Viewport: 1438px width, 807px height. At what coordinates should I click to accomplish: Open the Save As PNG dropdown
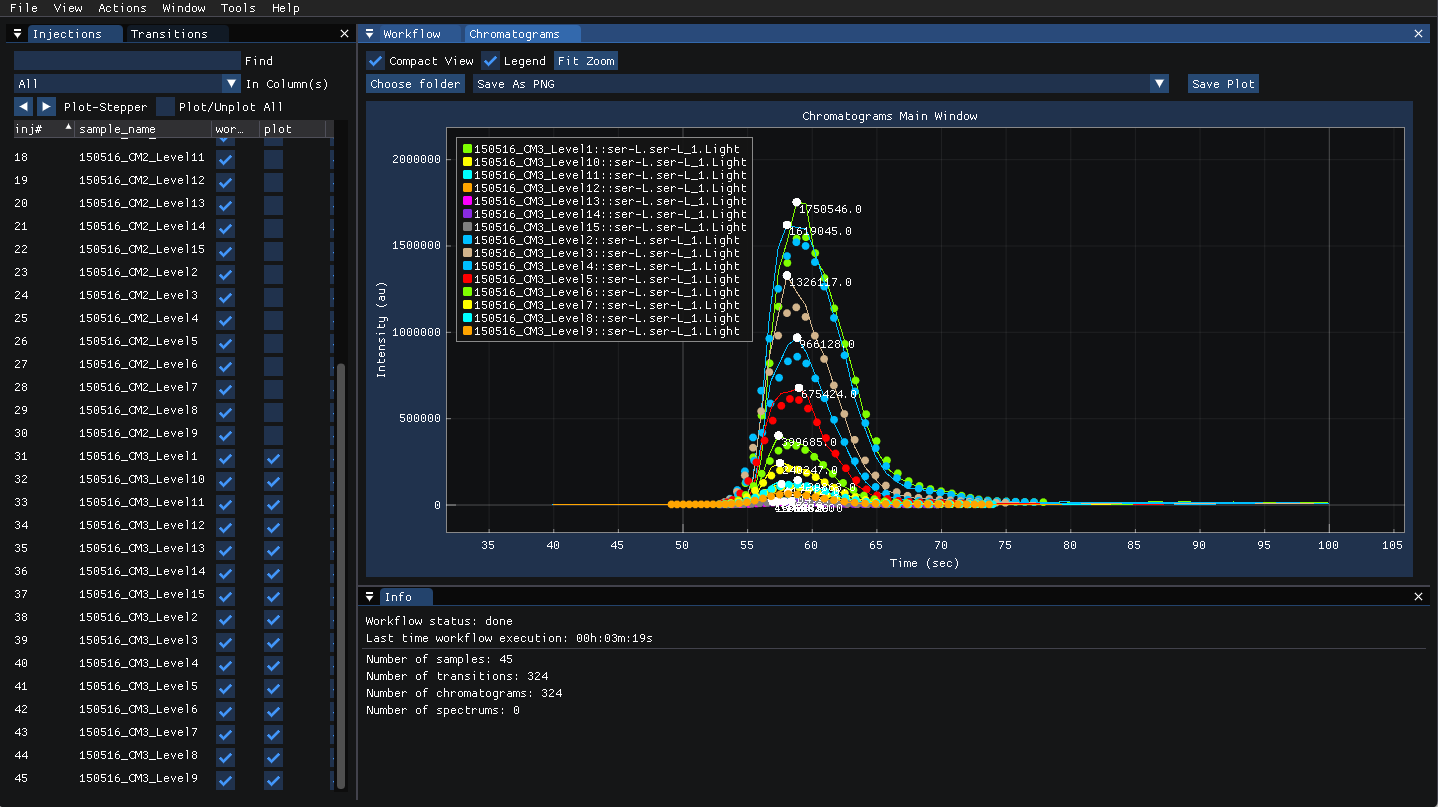[x=821, y=84]
